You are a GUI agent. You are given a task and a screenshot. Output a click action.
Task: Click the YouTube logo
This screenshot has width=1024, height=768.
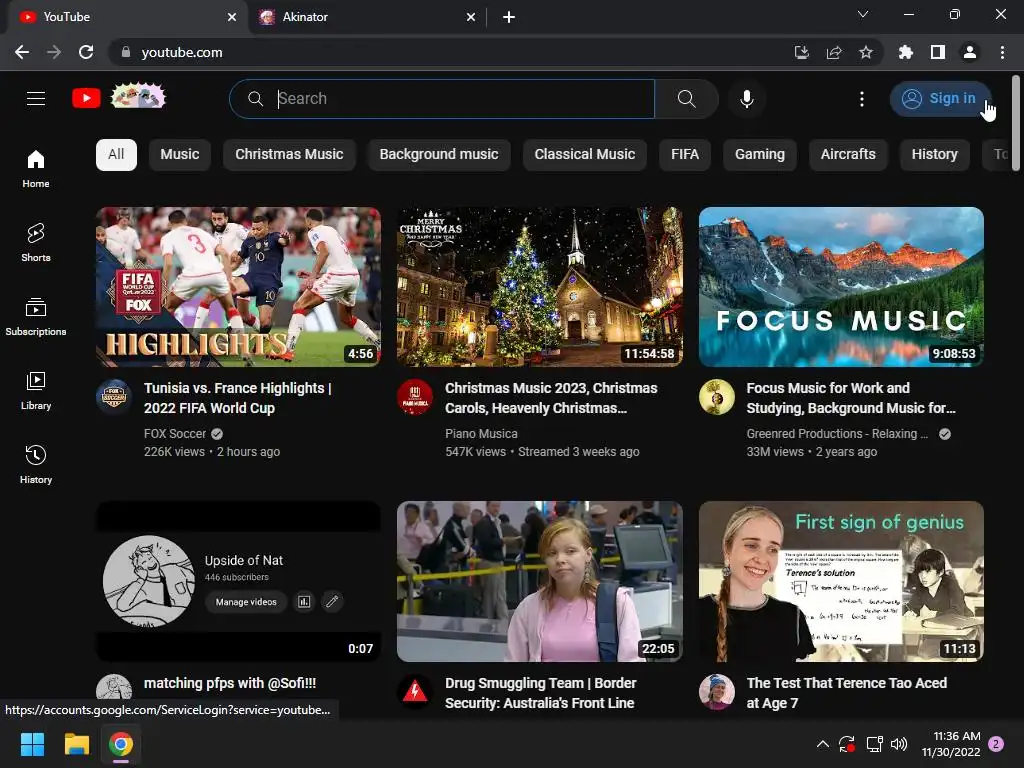coord(86,99)
